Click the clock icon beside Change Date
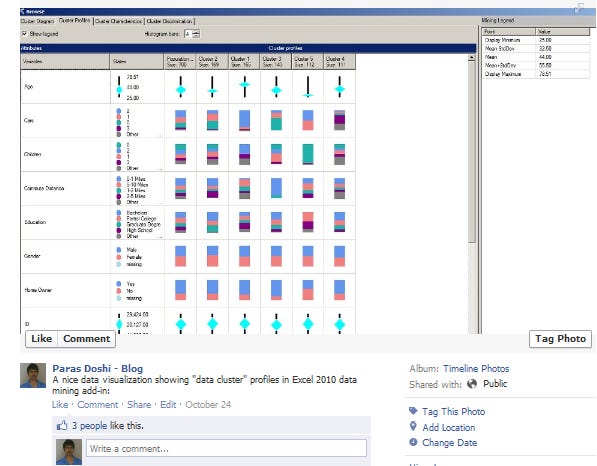Screen dimensions: 597x466 (x=413, y=442)
